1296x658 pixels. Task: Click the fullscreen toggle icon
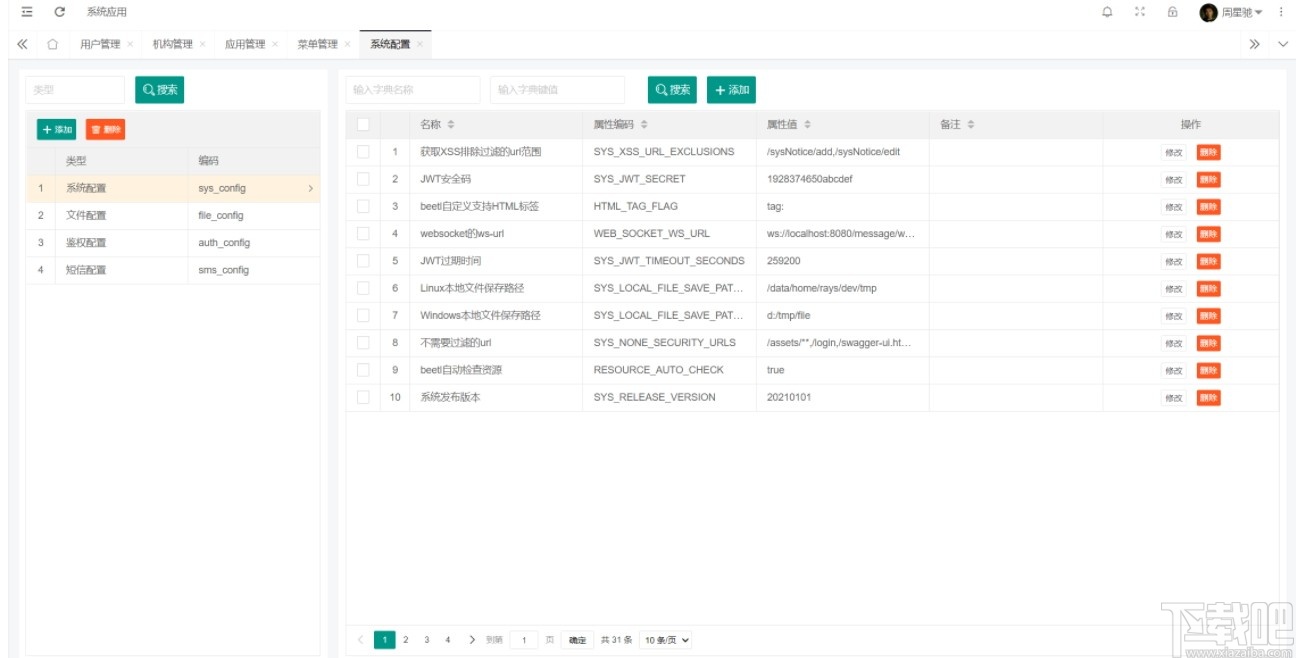(1139, 11)
